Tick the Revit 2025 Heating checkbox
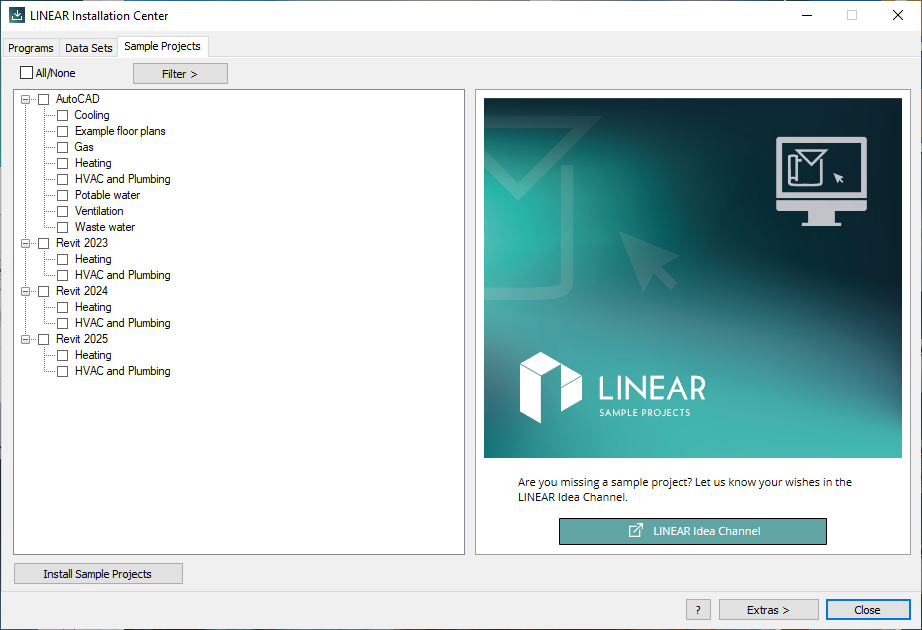Image resolution: width=922 pixels, height=630 pixels. point(62,355)
